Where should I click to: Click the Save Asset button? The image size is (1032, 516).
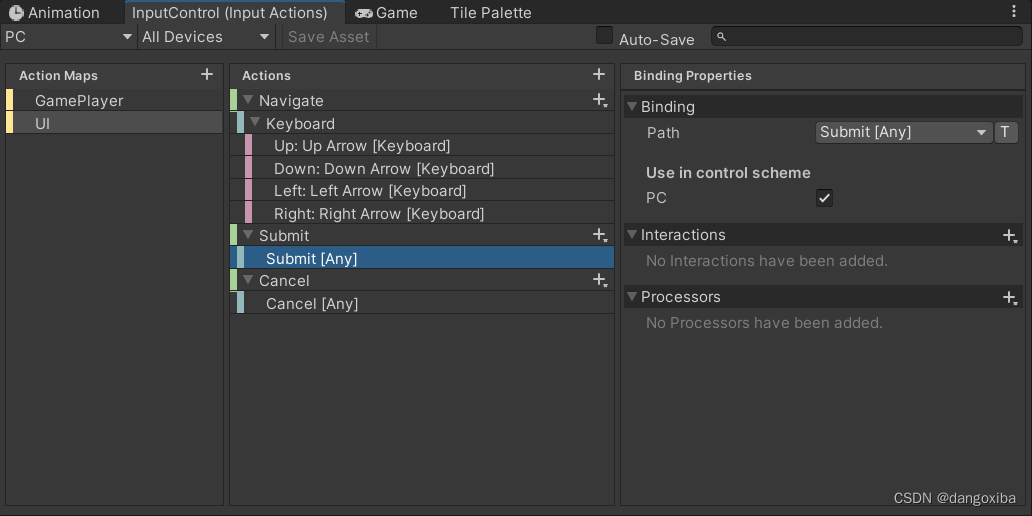click(x=328, y=37)
